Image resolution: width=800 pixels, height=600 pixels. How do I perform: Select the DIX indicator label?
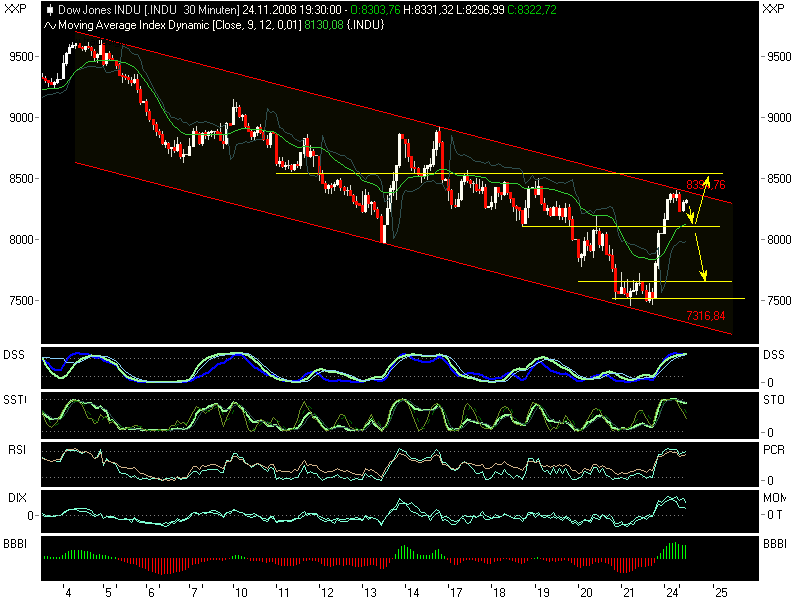[17, 497]
